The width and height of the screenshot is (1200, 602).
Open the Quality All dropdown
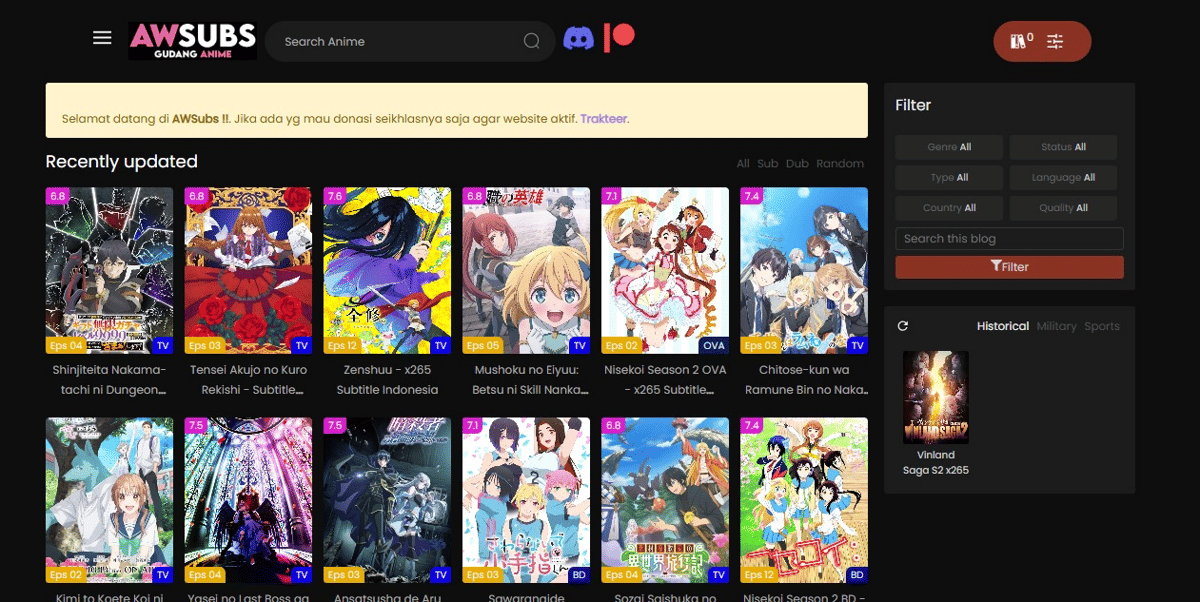coord(1063,207)
